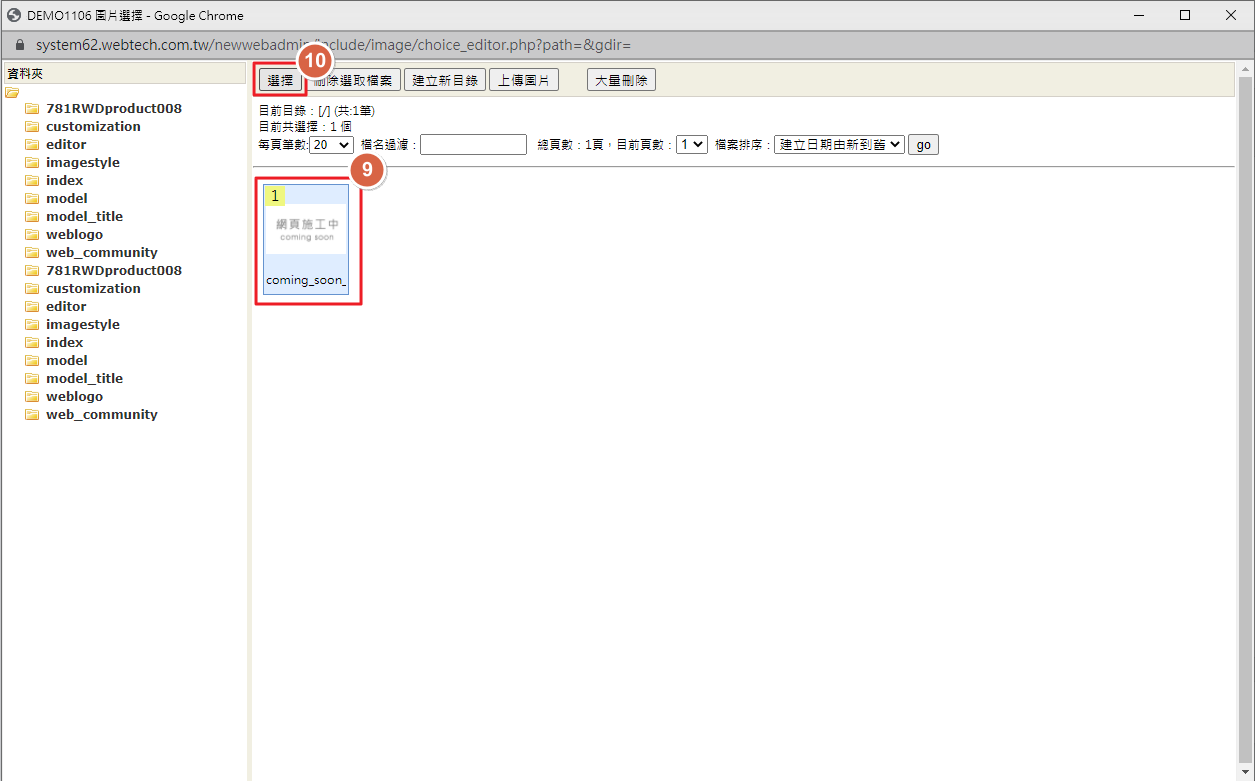
Task: Open the 目前頁數 page number dropdown
Action: coord(691,145)
